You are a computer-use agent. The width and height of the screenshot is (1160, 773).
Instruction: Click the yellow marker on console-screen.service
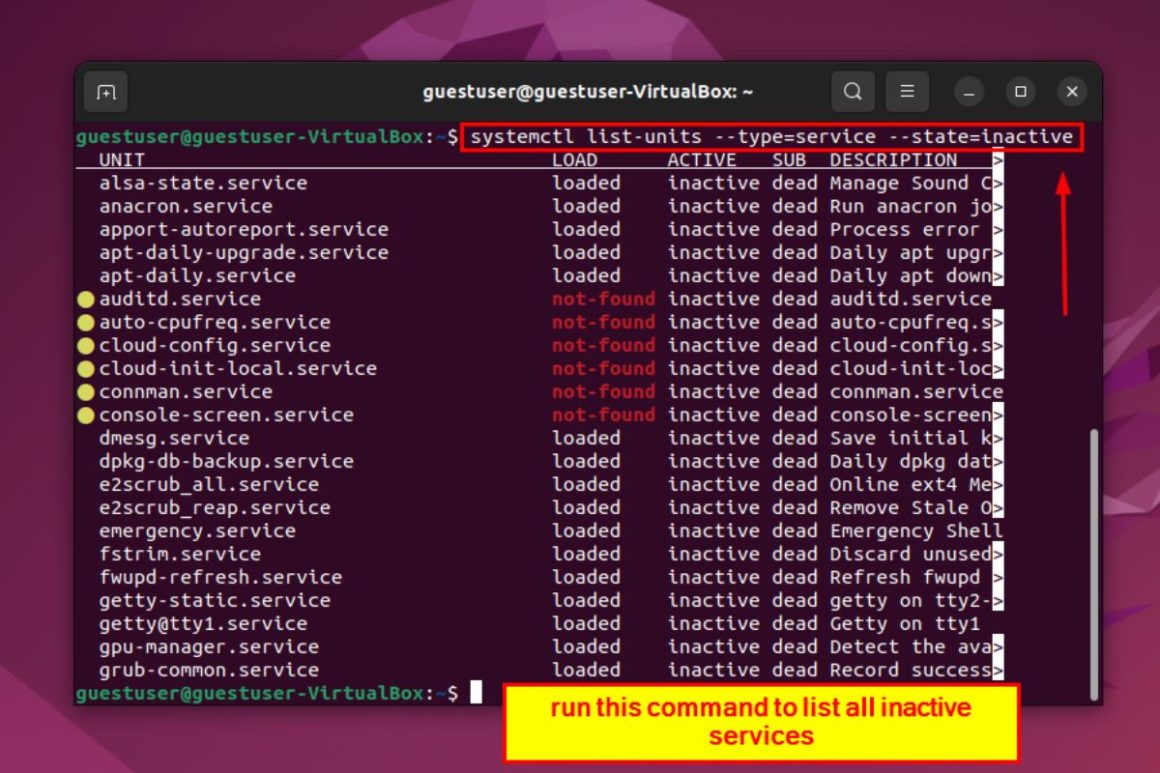87,414
